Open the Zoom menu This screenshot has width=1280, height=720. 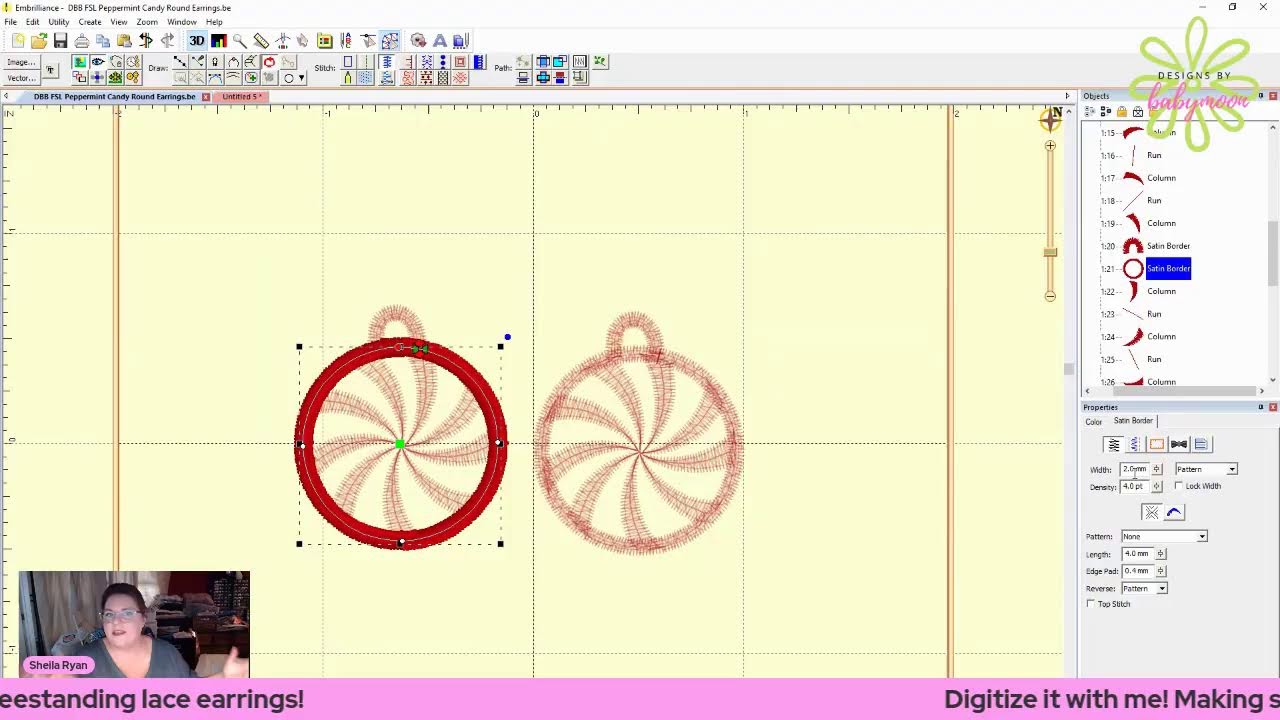(x=147, y=22)
